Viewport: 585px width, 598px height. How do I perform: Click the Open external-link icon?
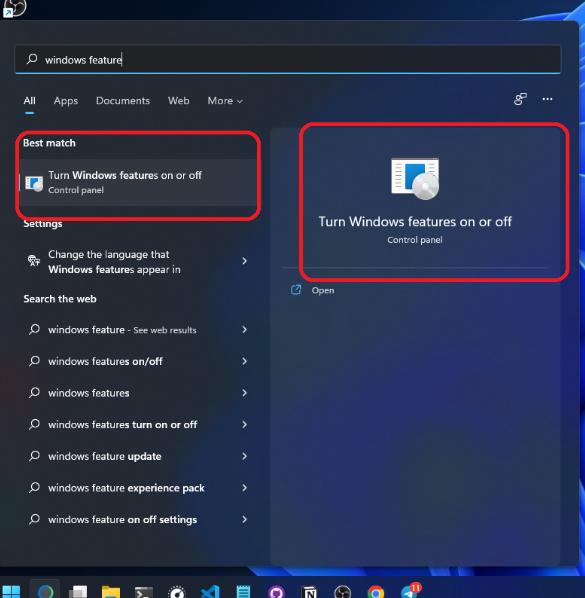pos(296,290)
